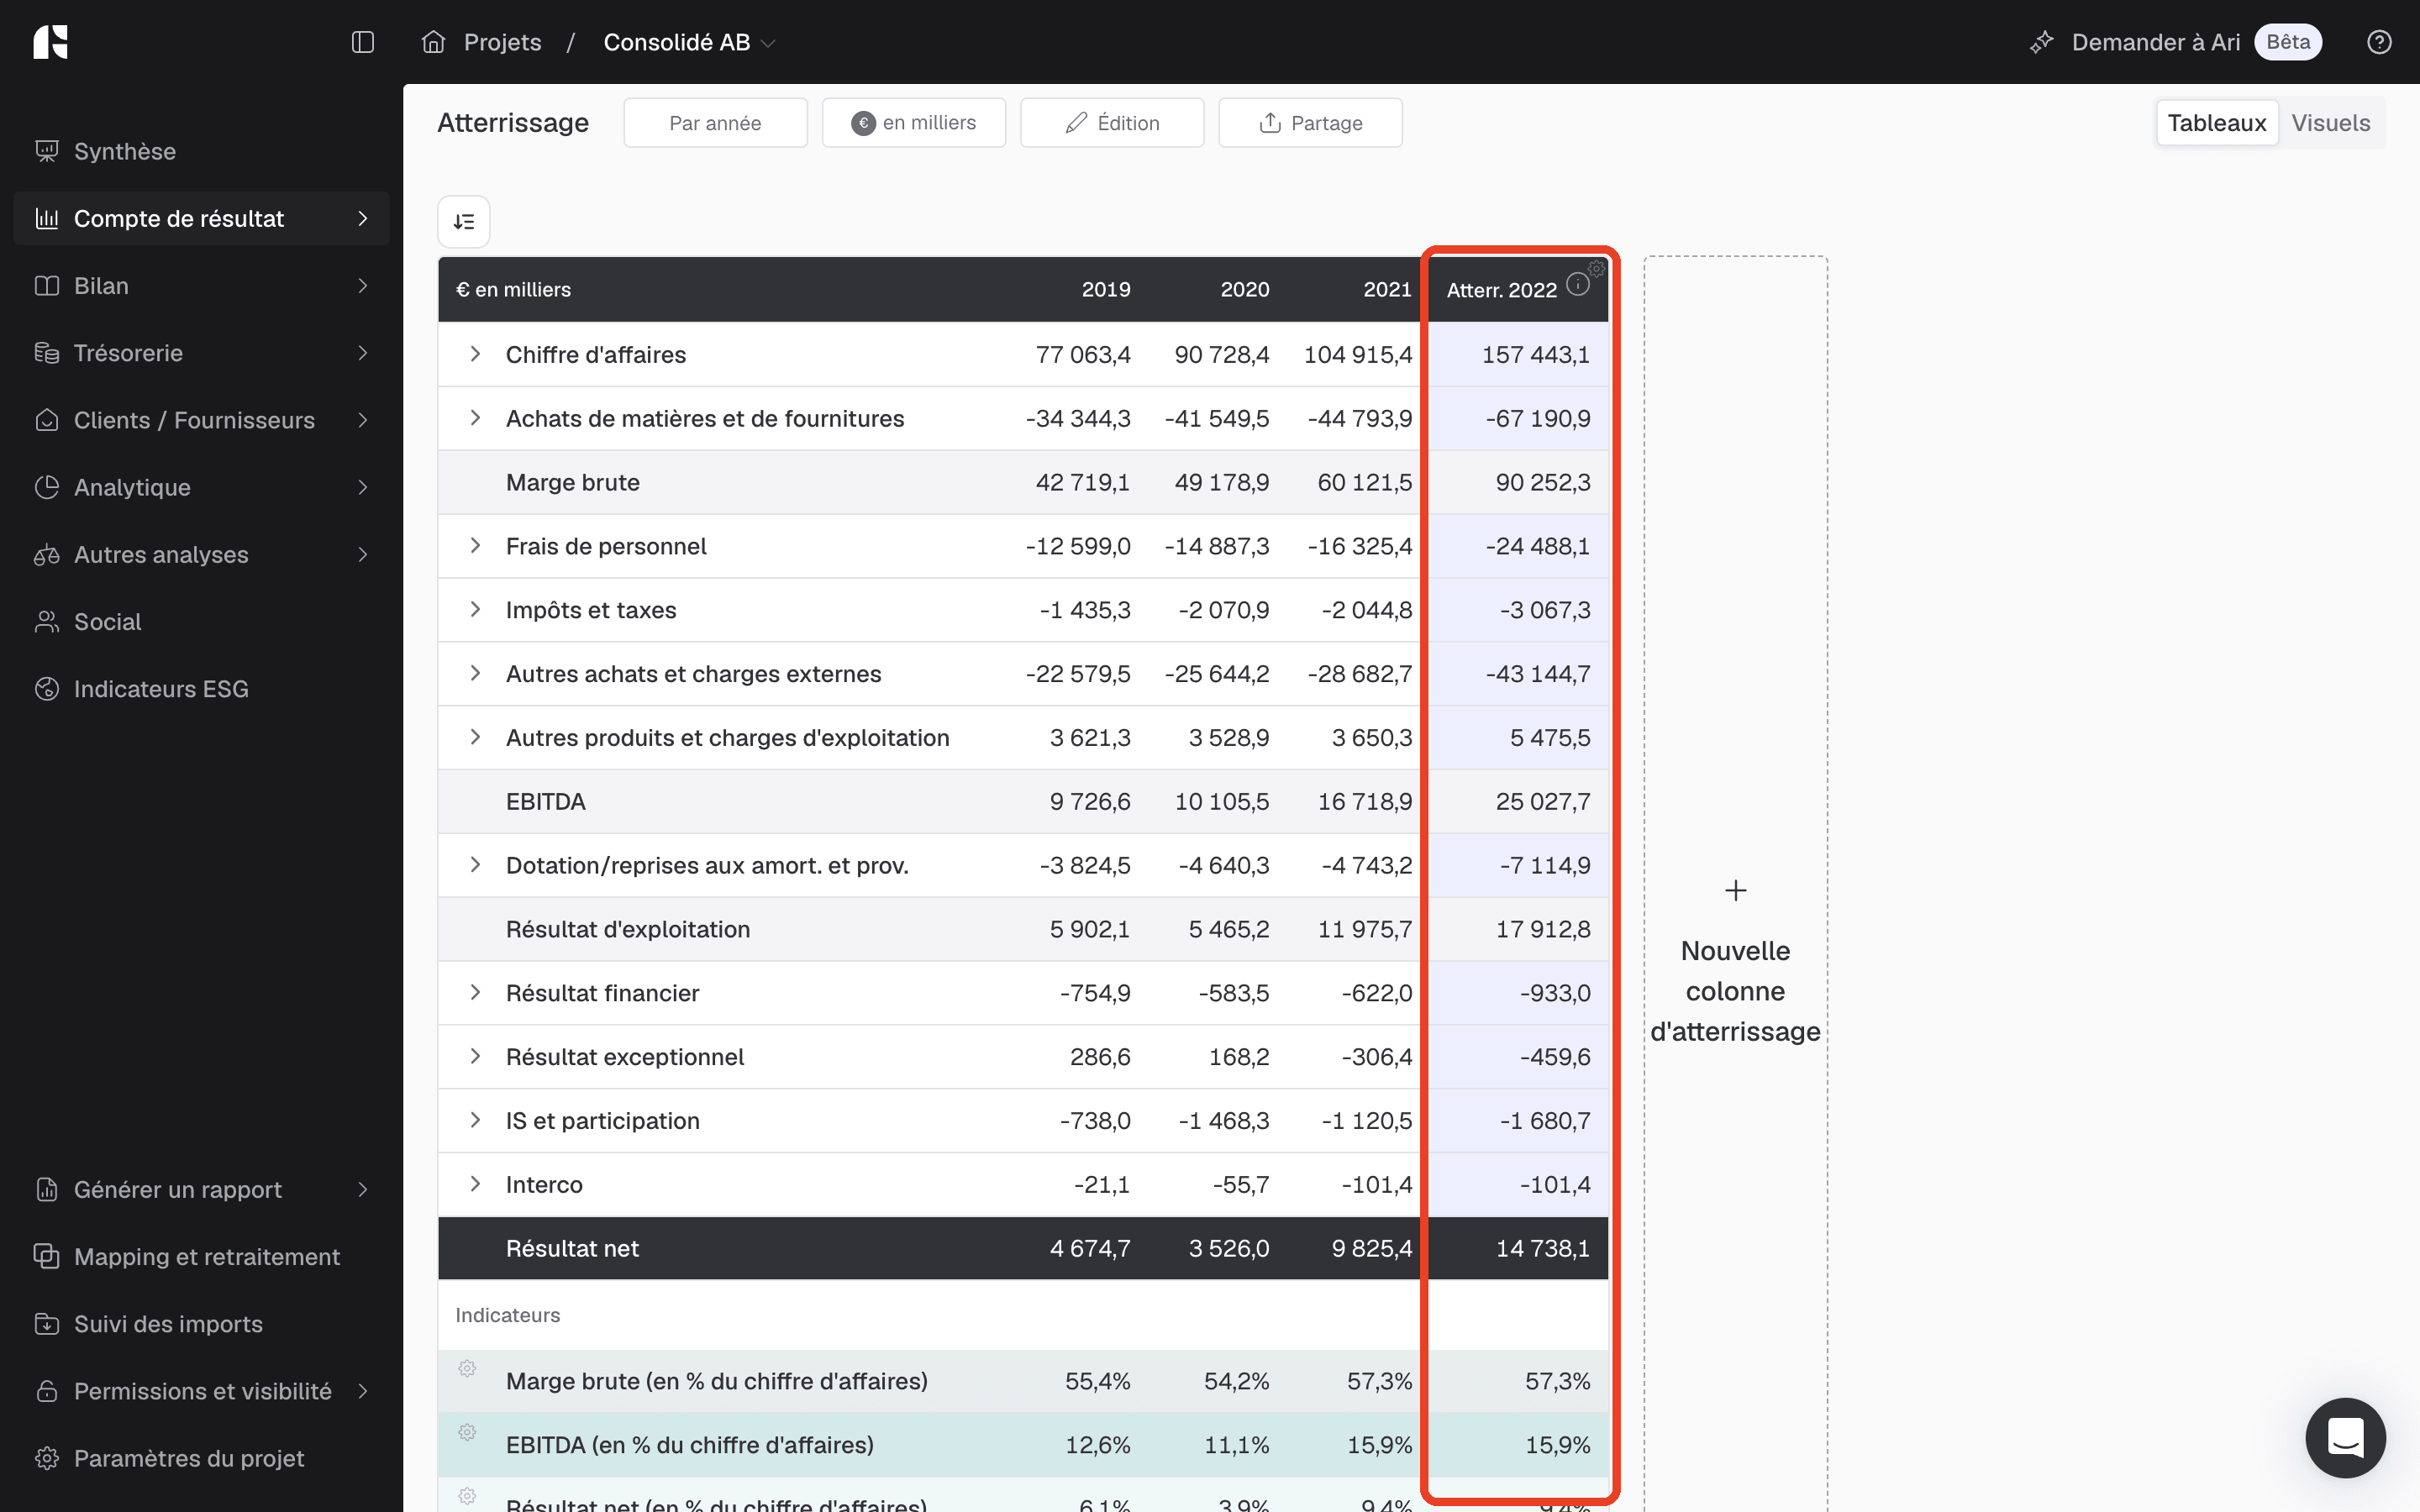Collapse the sidebar panel toggle icon
Viewport: 2420px width, 1512px height.
tap(363, 42)
